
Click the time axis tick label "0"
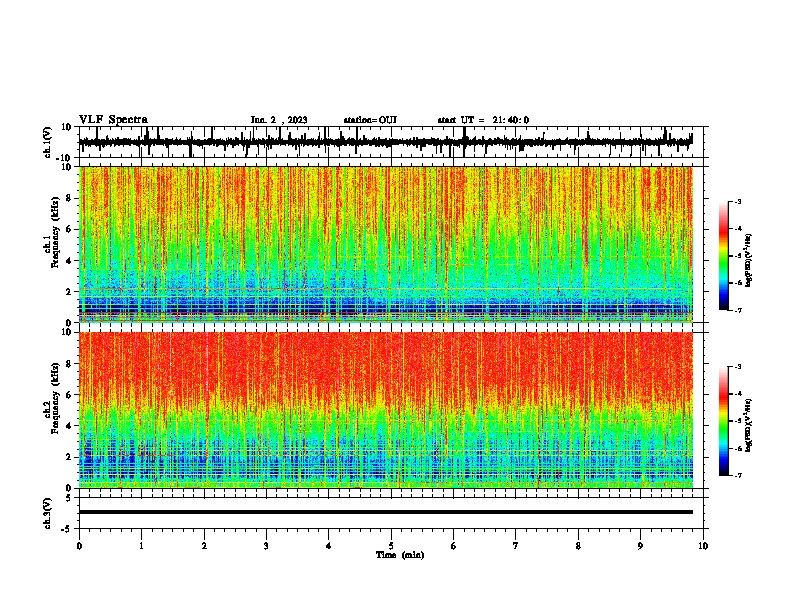coord(79,546)
